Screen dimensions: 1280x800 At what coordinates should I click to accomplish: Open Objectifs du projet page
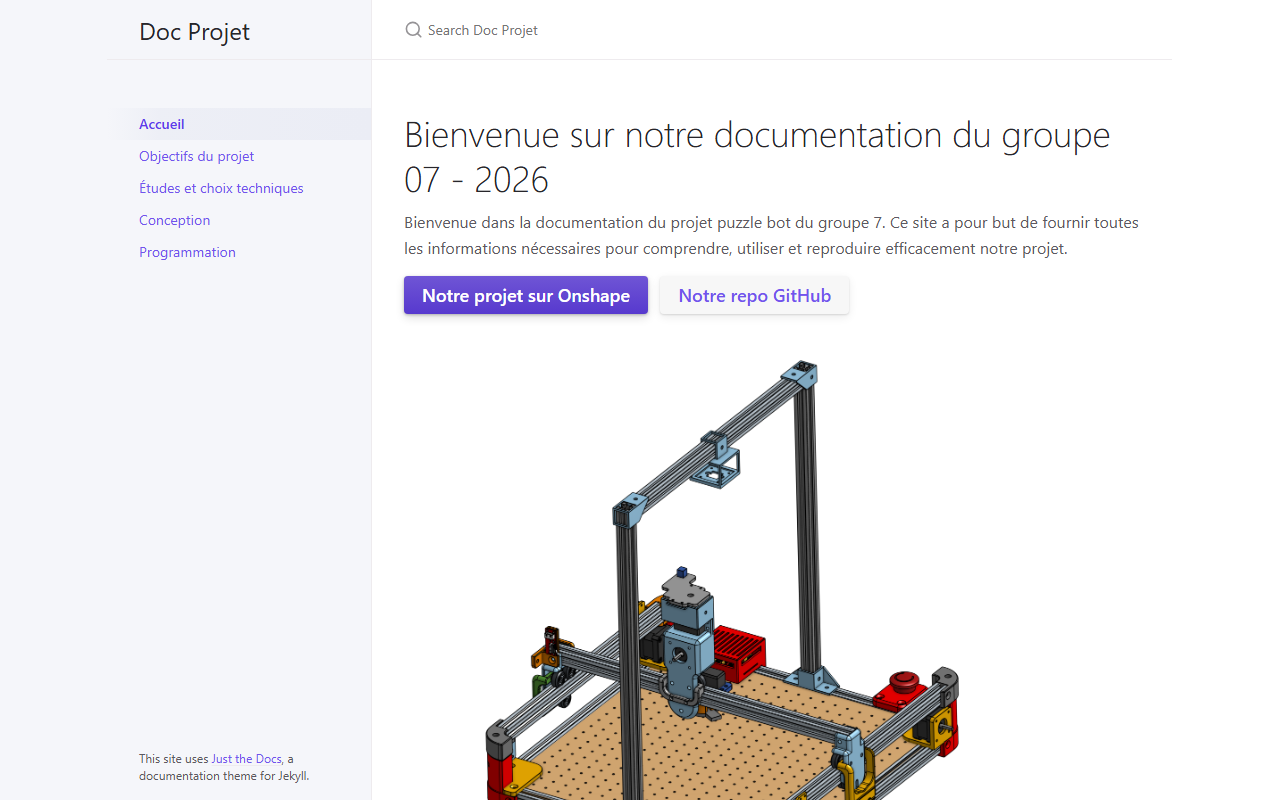239,156
